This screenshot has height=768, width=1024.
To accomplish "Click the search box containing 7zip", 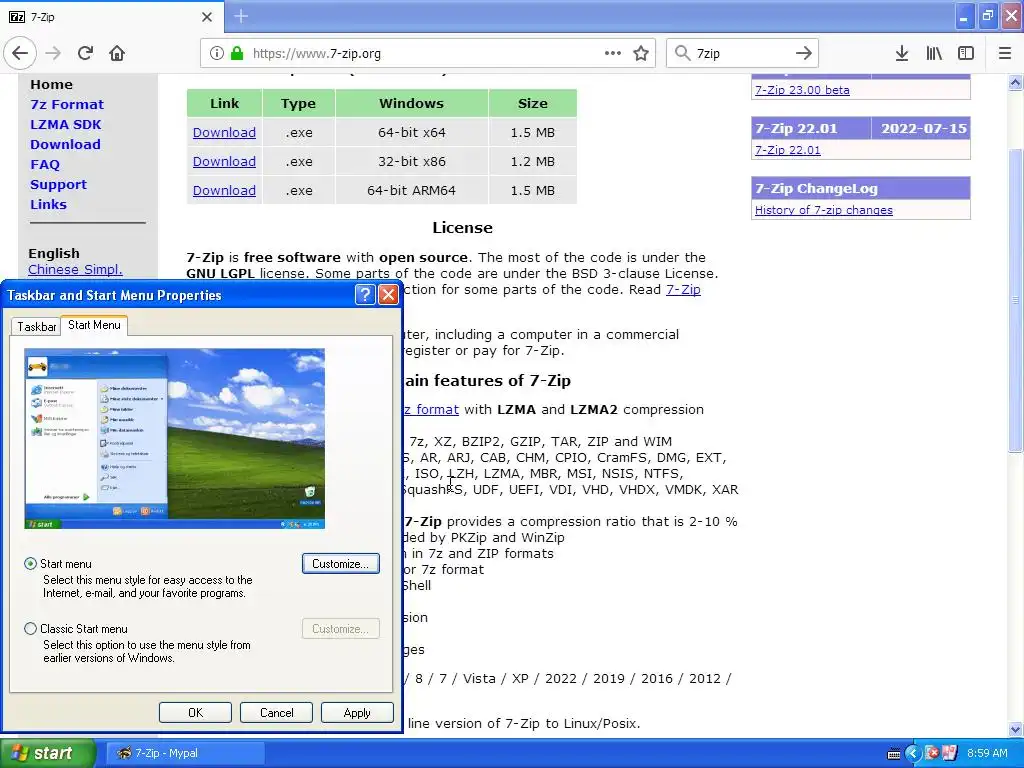I will 741,53.
